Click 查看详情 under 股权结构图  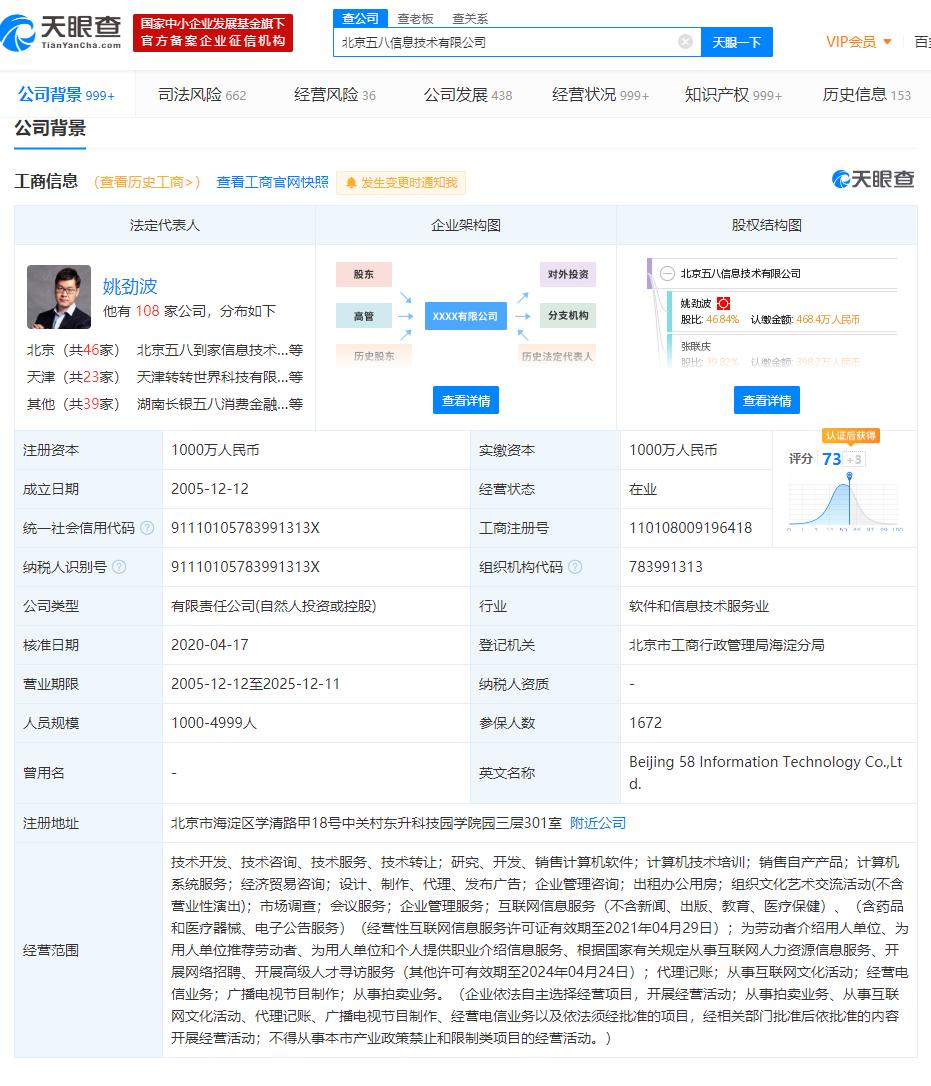pyautogui.click(x=767, y=400)
